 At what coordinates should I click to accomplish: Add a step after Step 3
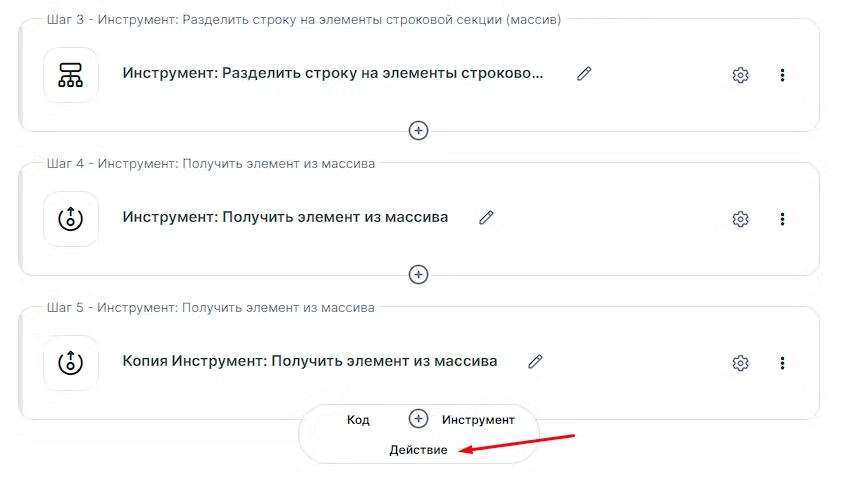(419, 130)
